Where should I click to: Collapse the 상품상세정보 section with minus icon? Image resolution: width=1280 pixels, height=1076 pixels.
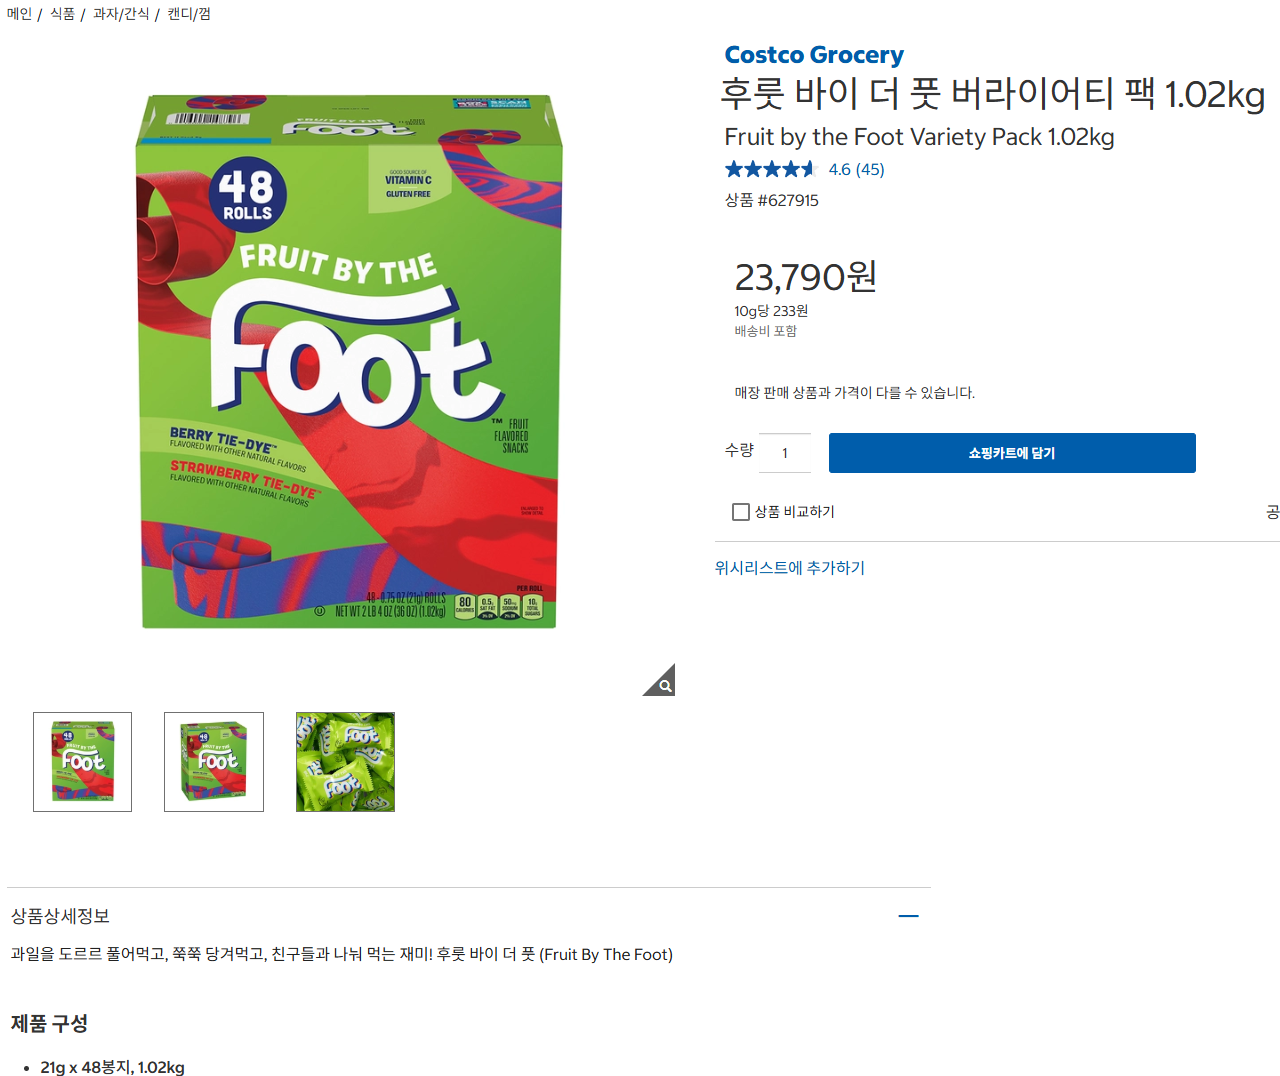908,916
